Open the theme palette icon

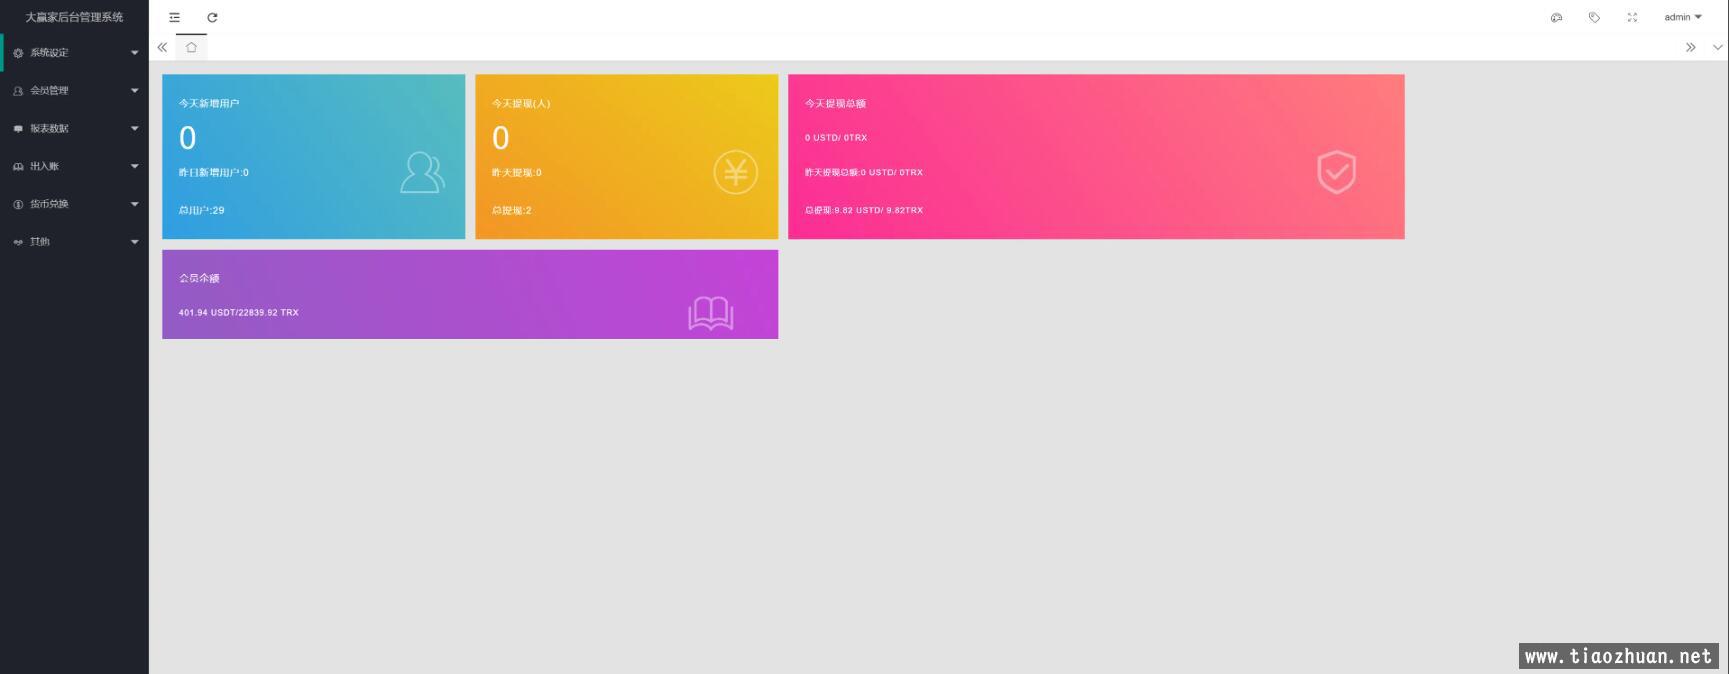1556,17
